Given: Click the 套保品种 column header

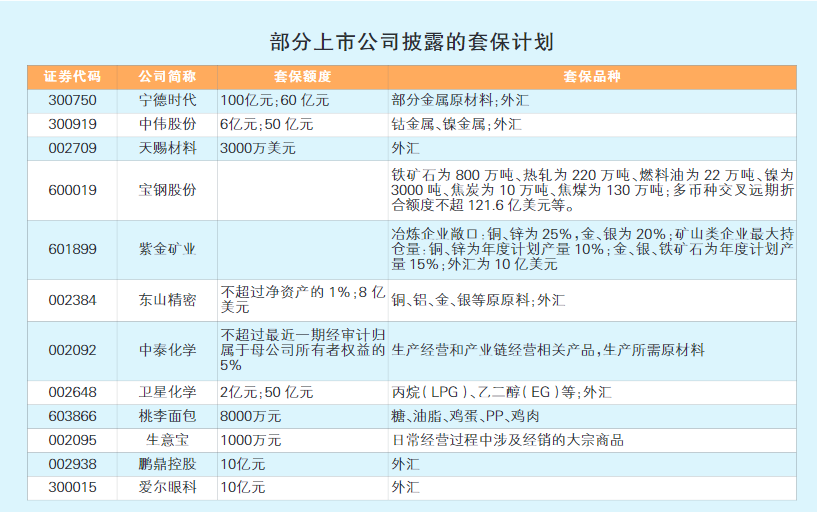Looking at the screenshot, I should coord(592,76).
